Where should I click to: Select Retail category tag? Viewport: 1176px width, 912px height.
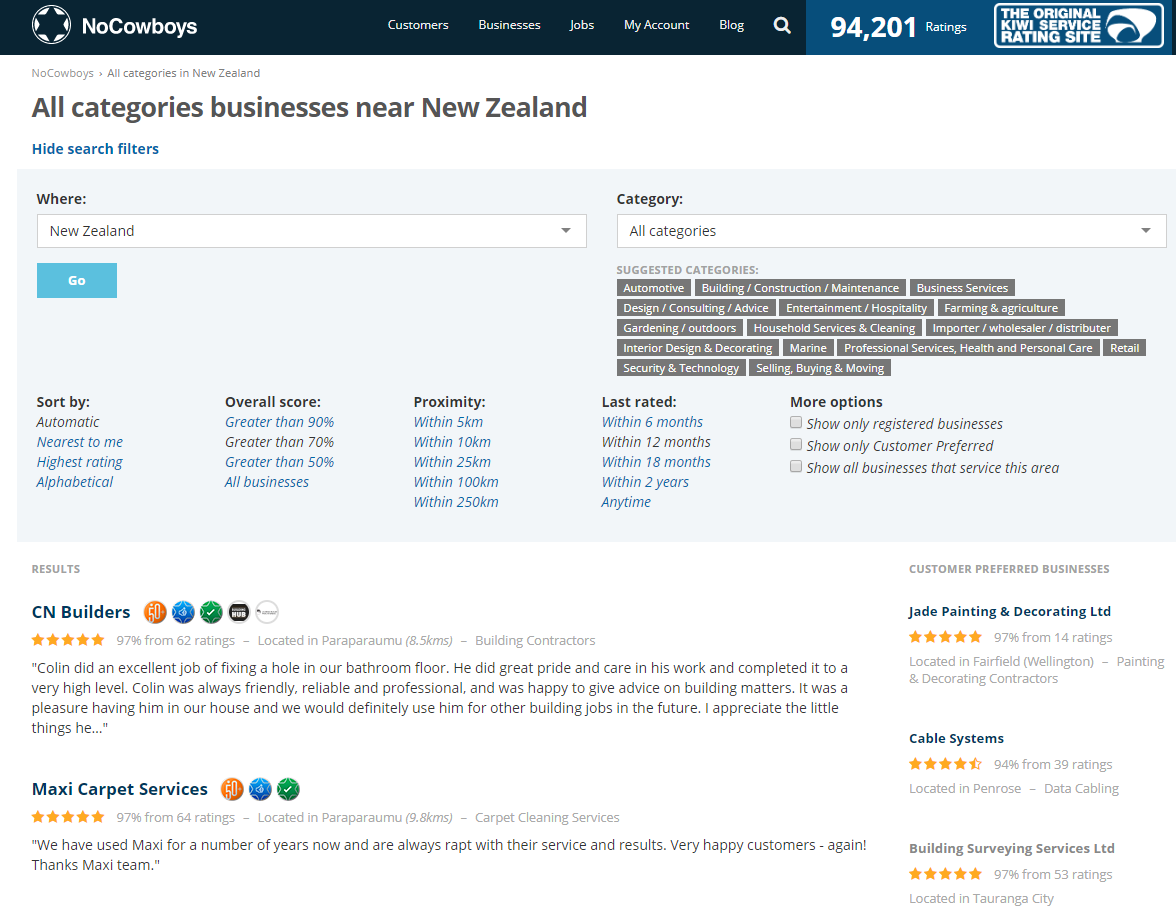tap(1124, 348)
